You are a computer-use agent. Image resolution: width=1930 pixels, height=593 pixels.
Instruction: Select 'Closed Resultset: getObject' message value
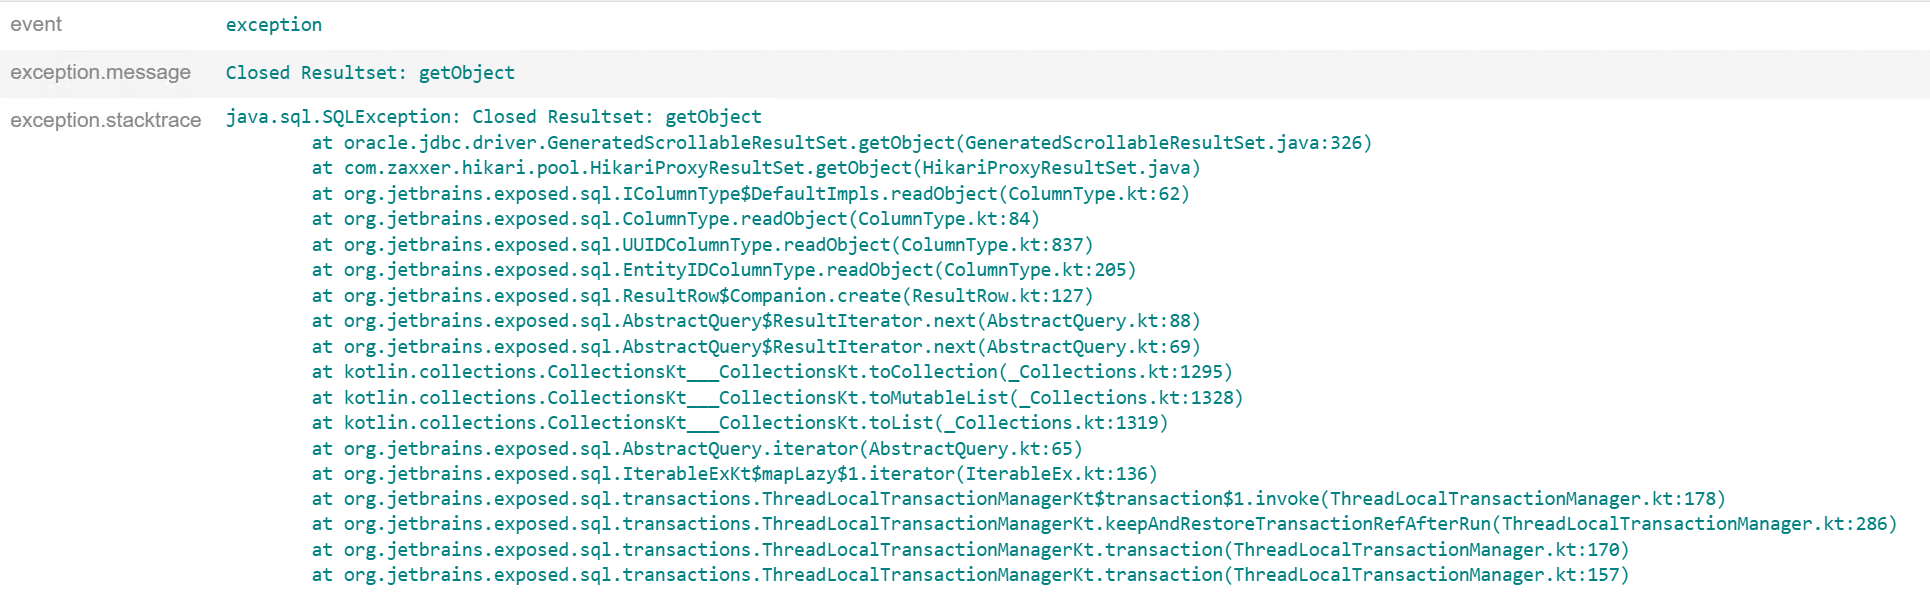click(x=370, y=73)
